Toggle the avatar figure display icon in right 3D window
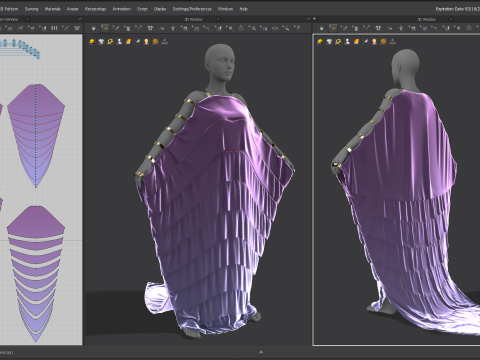 pyautogui.click(x=347, y=41)
